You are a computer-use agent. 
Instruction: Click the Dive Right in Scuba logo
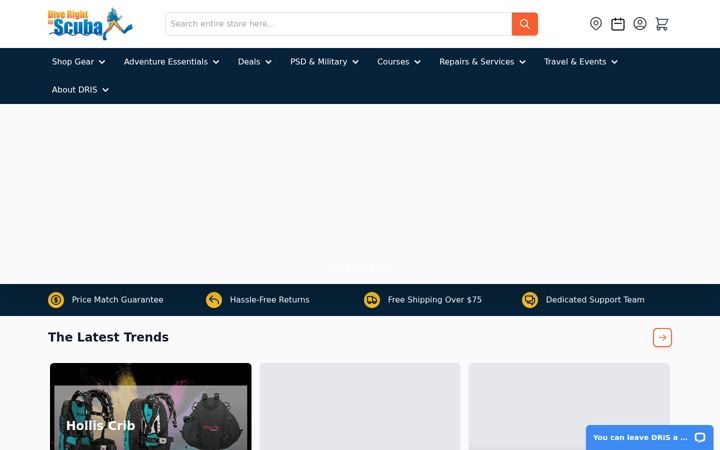point(90,24)
